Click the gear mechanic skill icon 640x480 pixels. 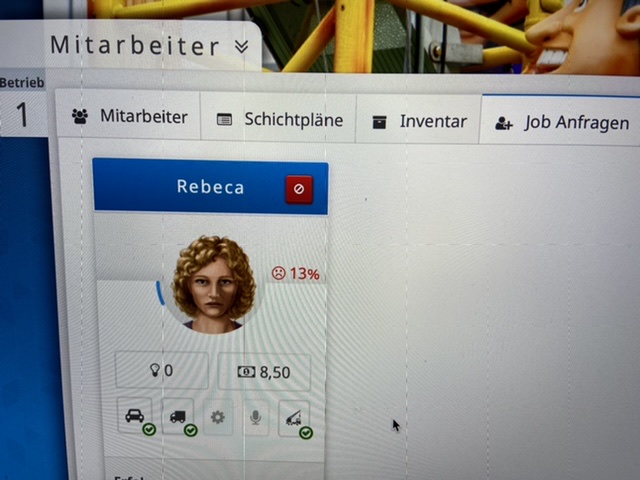point(218,417)
